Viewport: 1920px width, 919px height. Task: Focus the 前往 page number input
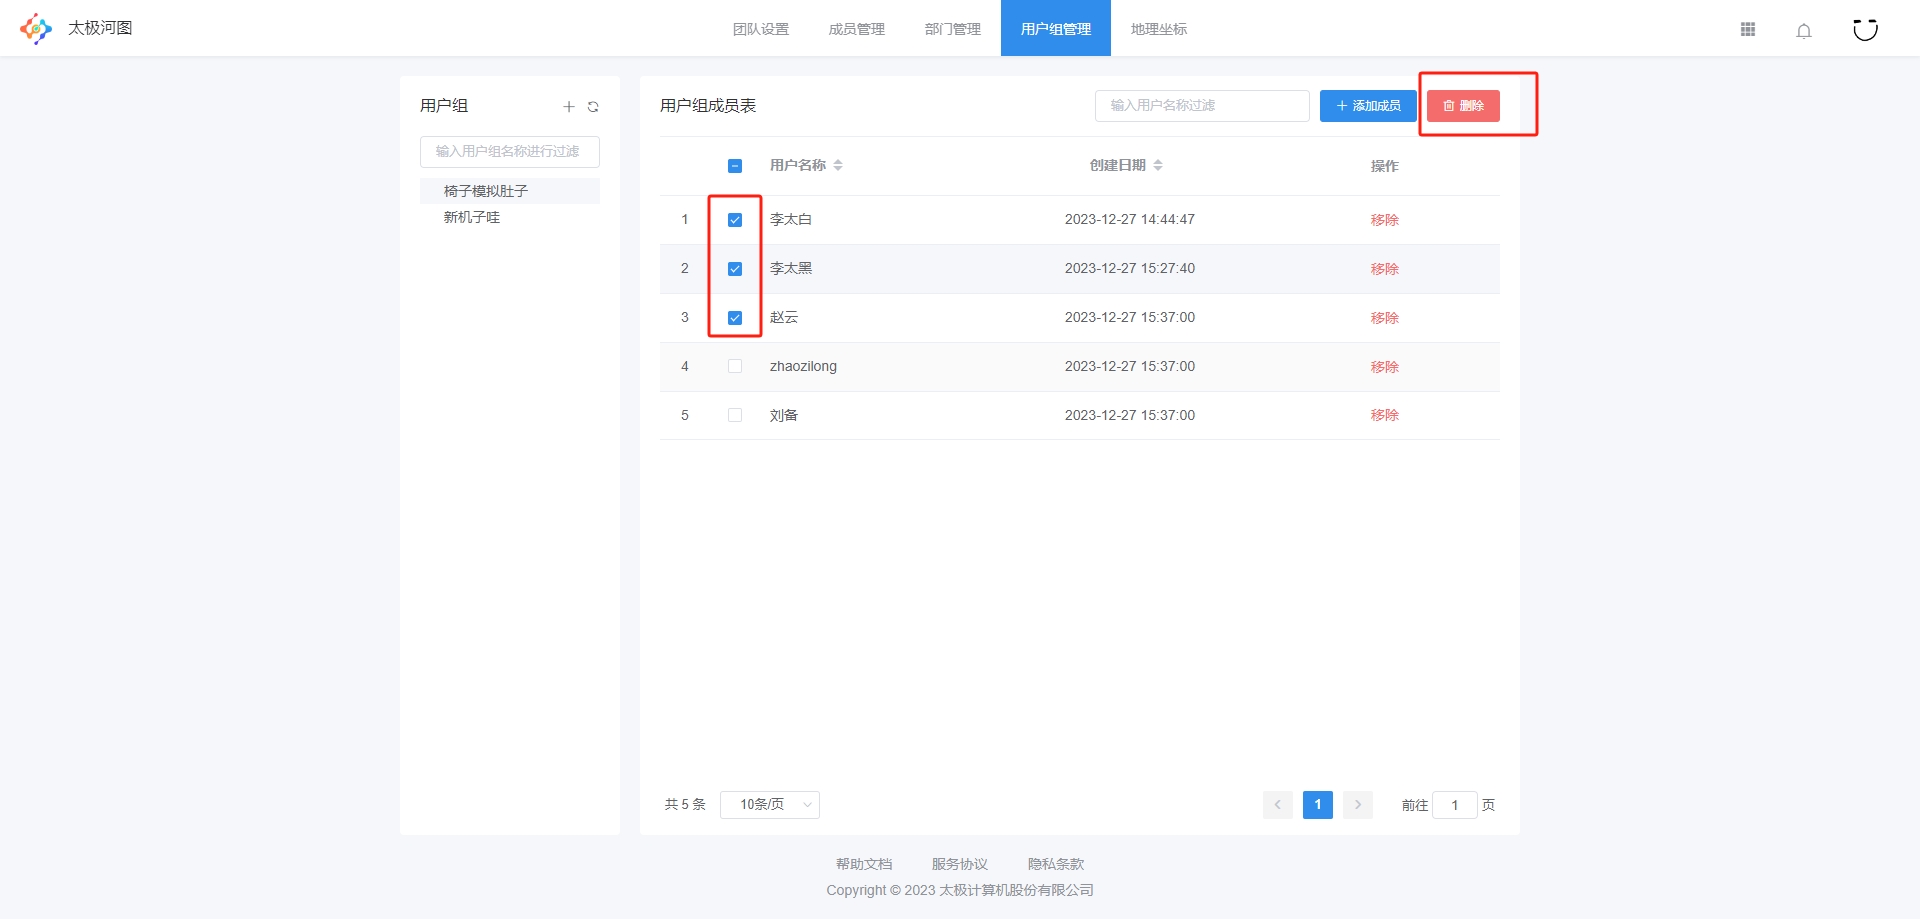point(1455,805)
